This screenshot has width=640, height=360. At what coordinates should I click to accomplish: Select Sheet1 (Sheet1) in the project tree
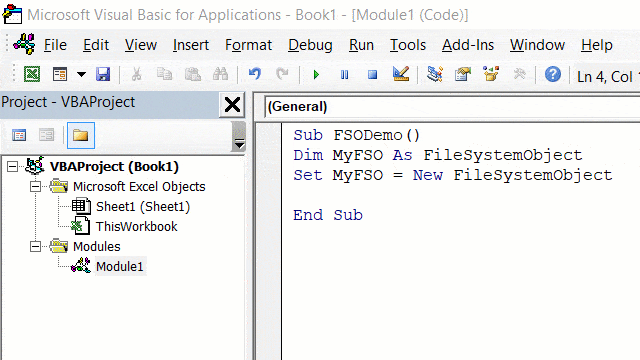tap(143, 207)
